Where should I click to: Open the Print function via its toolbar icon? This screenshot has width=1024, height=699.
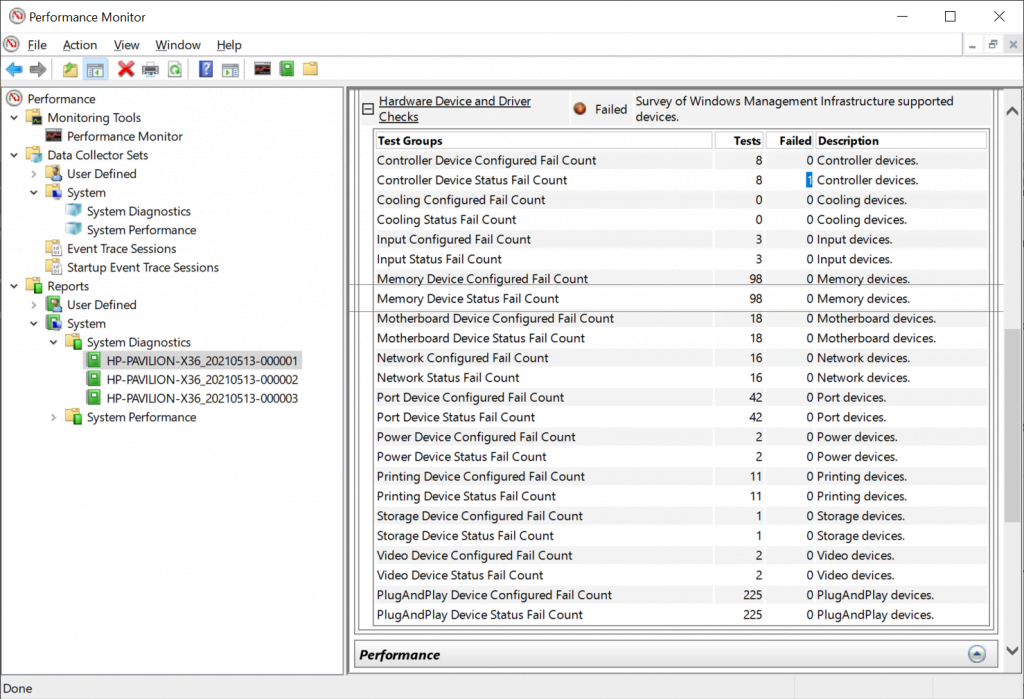(x=150, y=69)
